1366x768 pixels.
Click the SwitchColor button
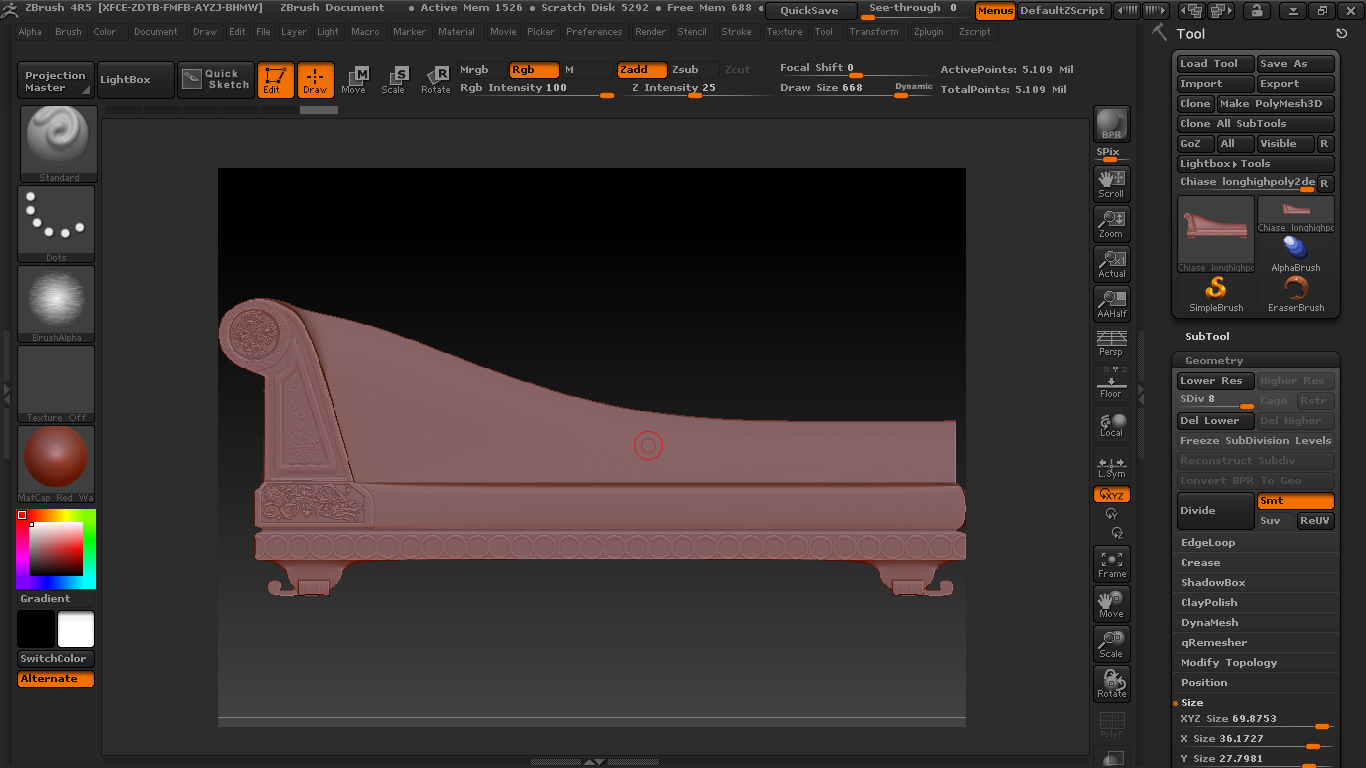pos(56,659)
